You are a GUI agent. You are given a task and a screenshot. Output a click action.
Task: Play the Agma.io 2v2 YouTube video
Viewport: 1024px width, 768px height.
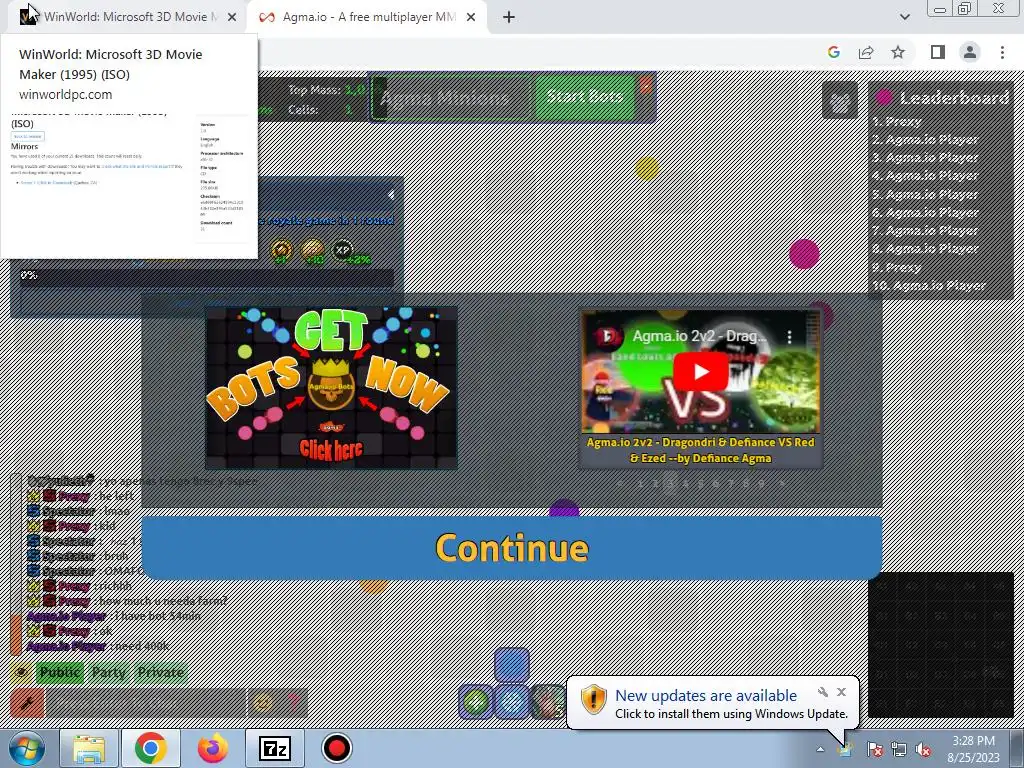point(701,371)
